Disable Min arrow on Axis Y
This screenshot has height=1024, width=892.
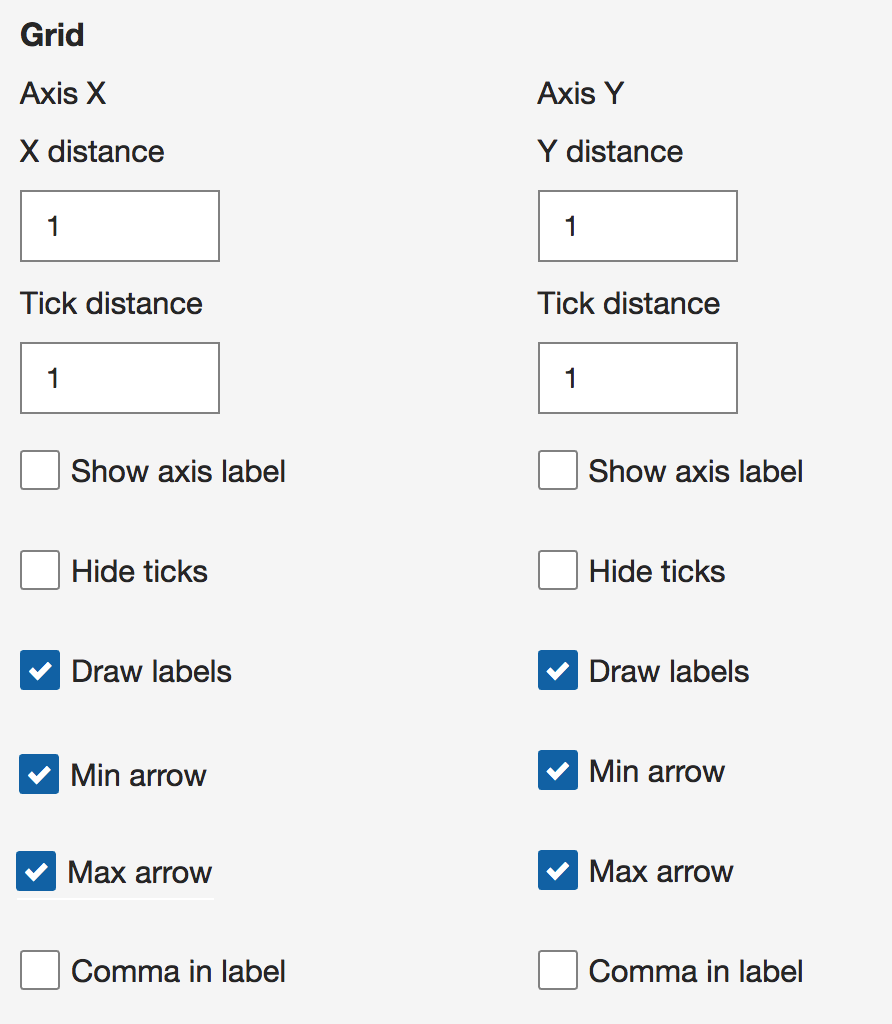point(558,770)
